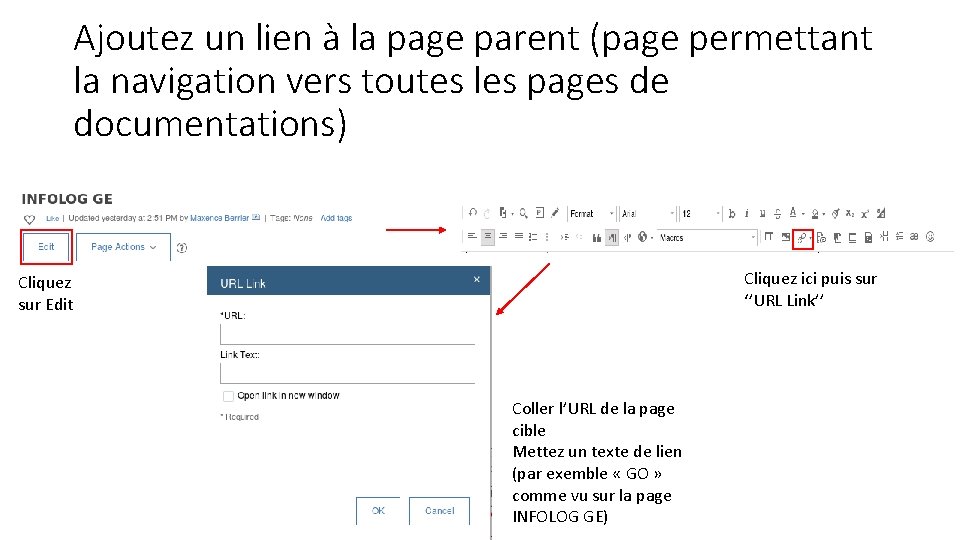Screen dimensions: 960x540
Task: Toggle Underline formatting
Action: [x=762, y=214]
